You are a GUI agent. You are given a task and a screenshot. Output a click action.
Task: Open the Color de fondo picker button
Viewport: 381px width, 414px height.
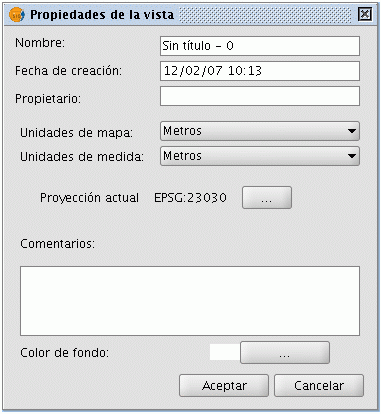(285, 352)
